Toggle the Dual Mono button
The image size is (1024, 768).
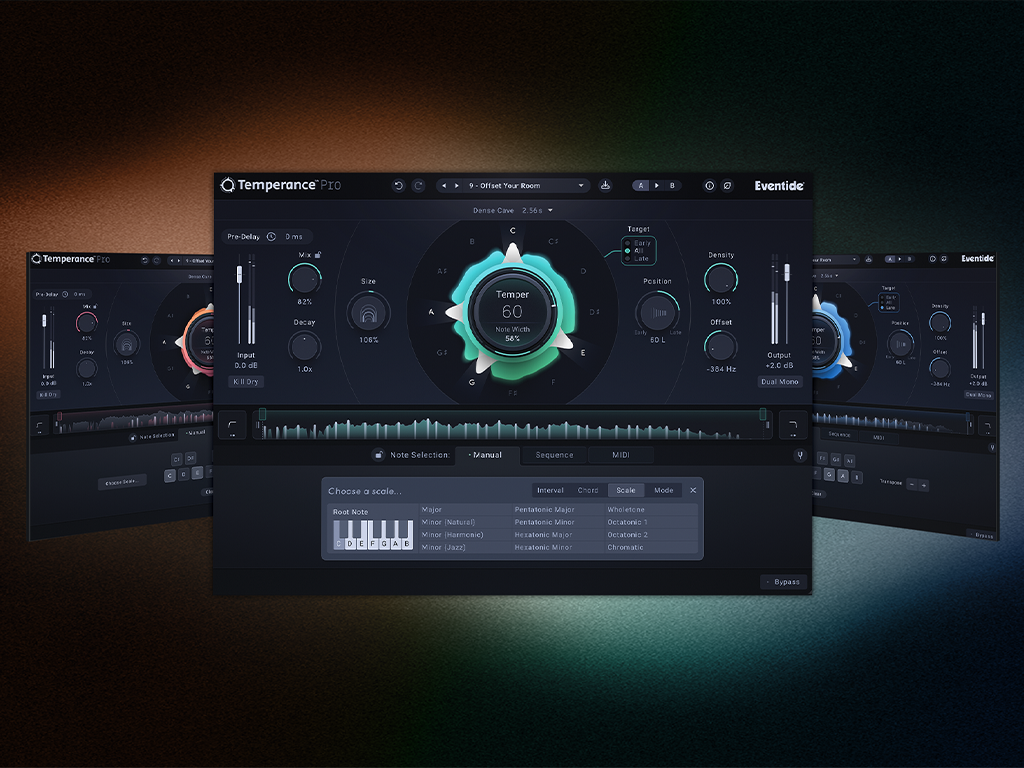[780, 382]
